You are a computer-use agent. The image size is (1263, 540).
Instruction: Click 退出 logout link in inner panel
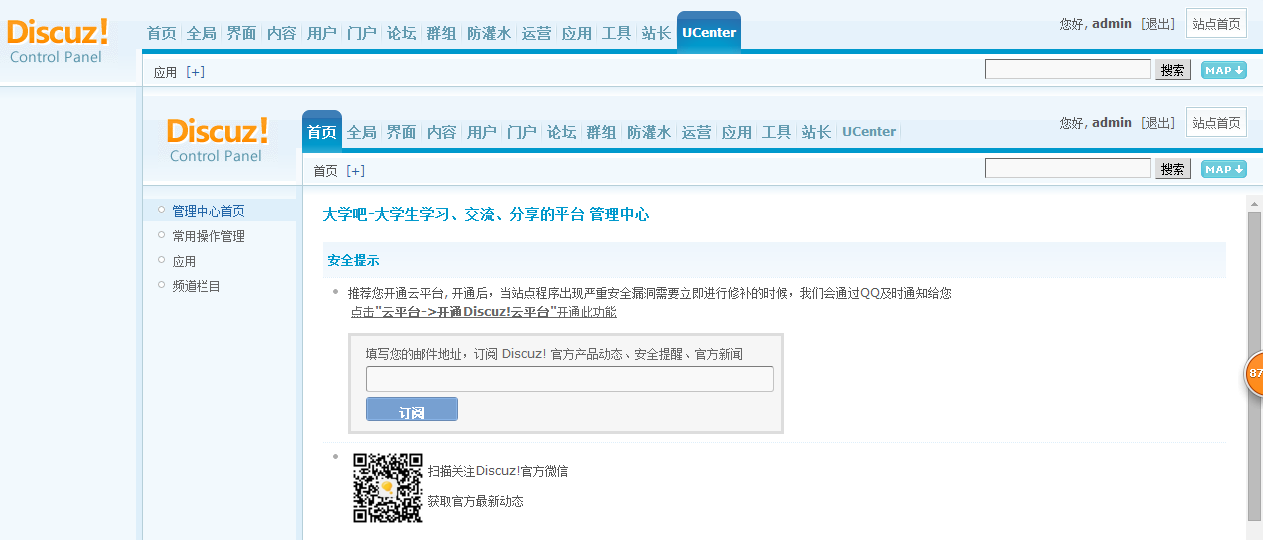(1158, 123)
